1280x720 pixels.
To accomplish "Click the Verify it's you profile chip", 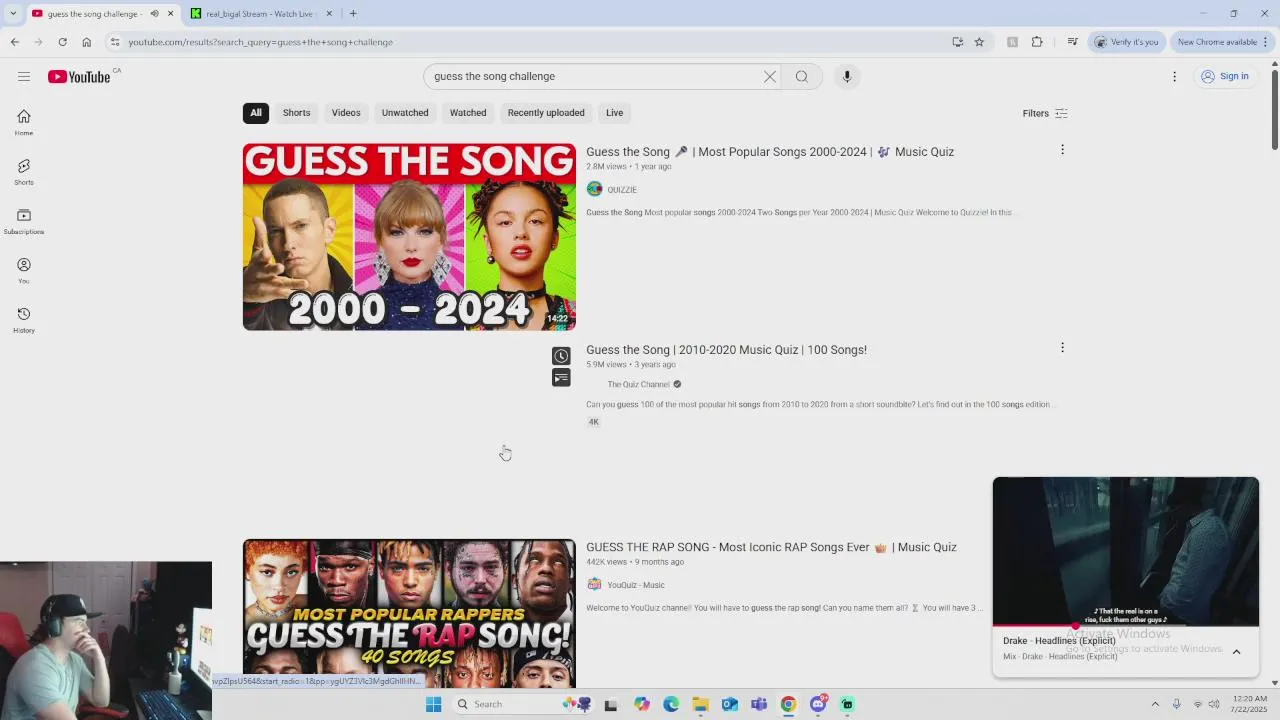I will [x=1127, y=42].
